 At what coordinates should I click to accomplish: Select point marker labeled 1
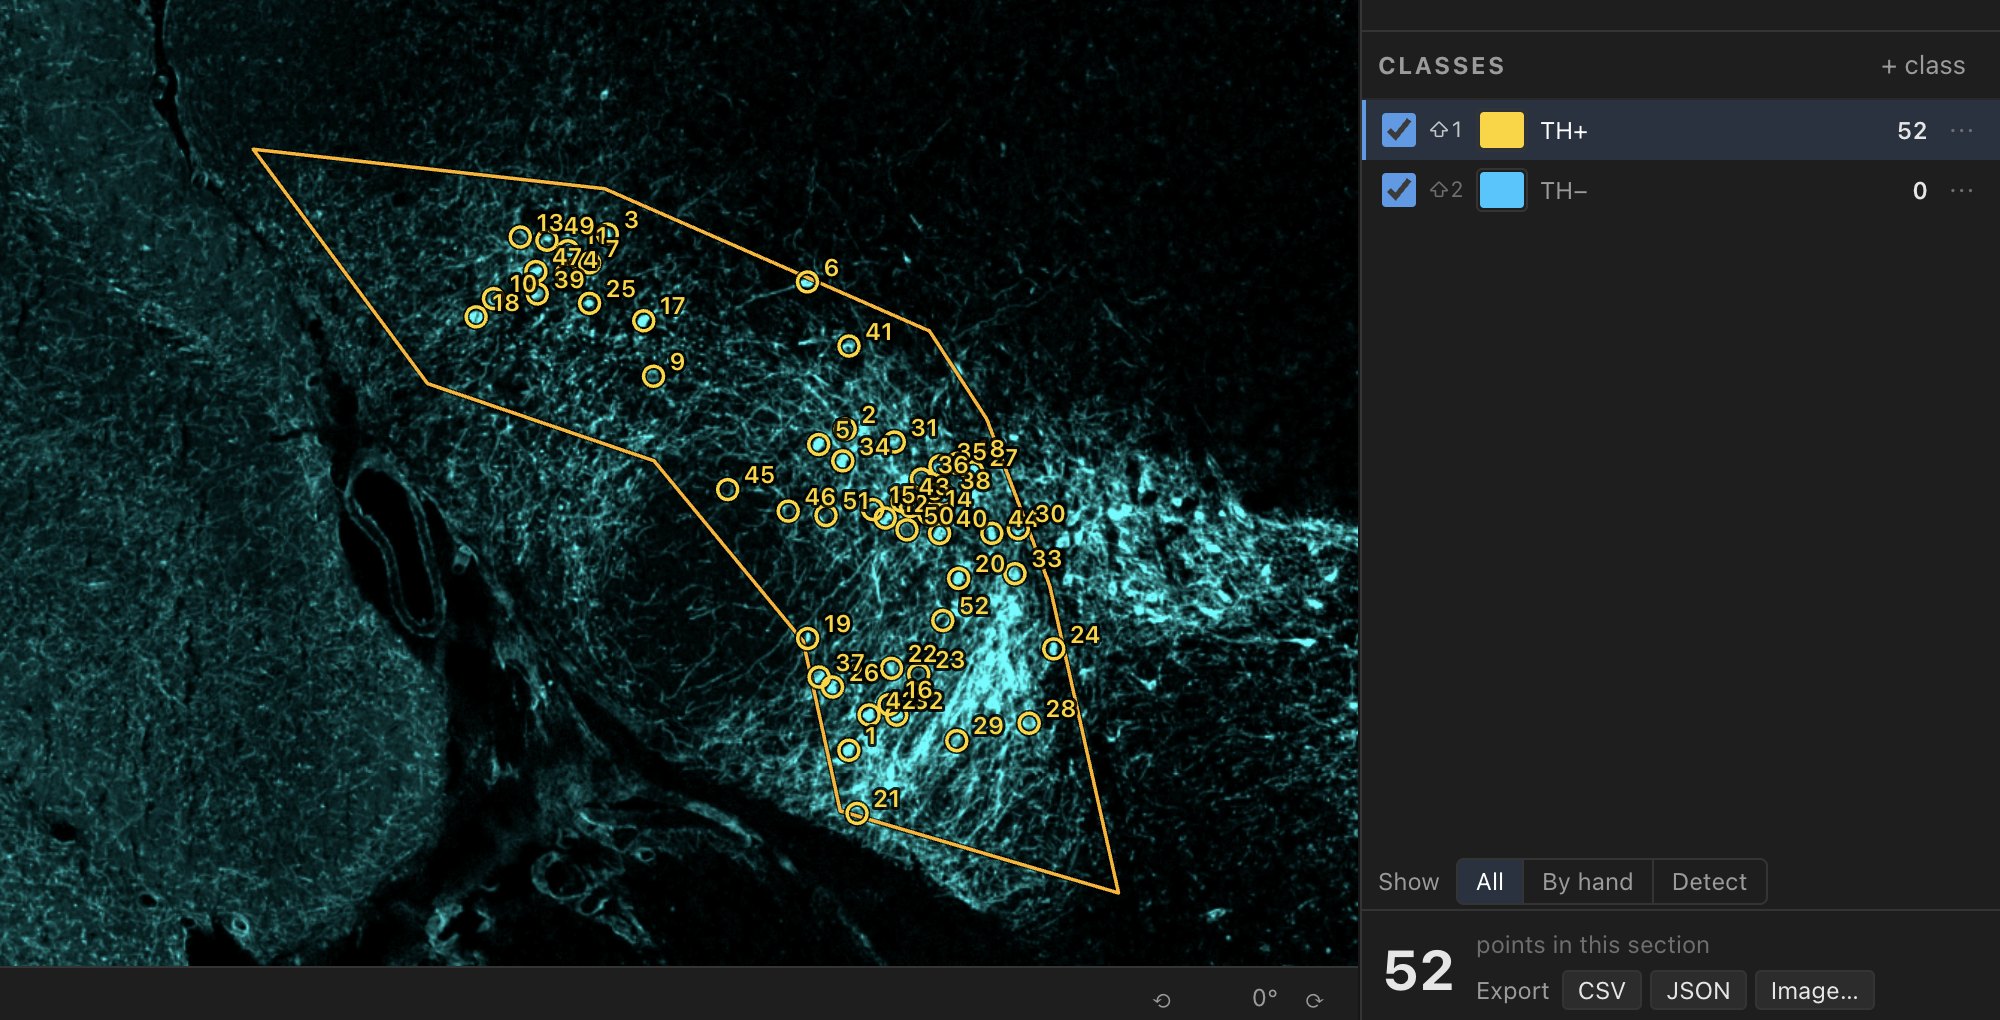[848, 750]
